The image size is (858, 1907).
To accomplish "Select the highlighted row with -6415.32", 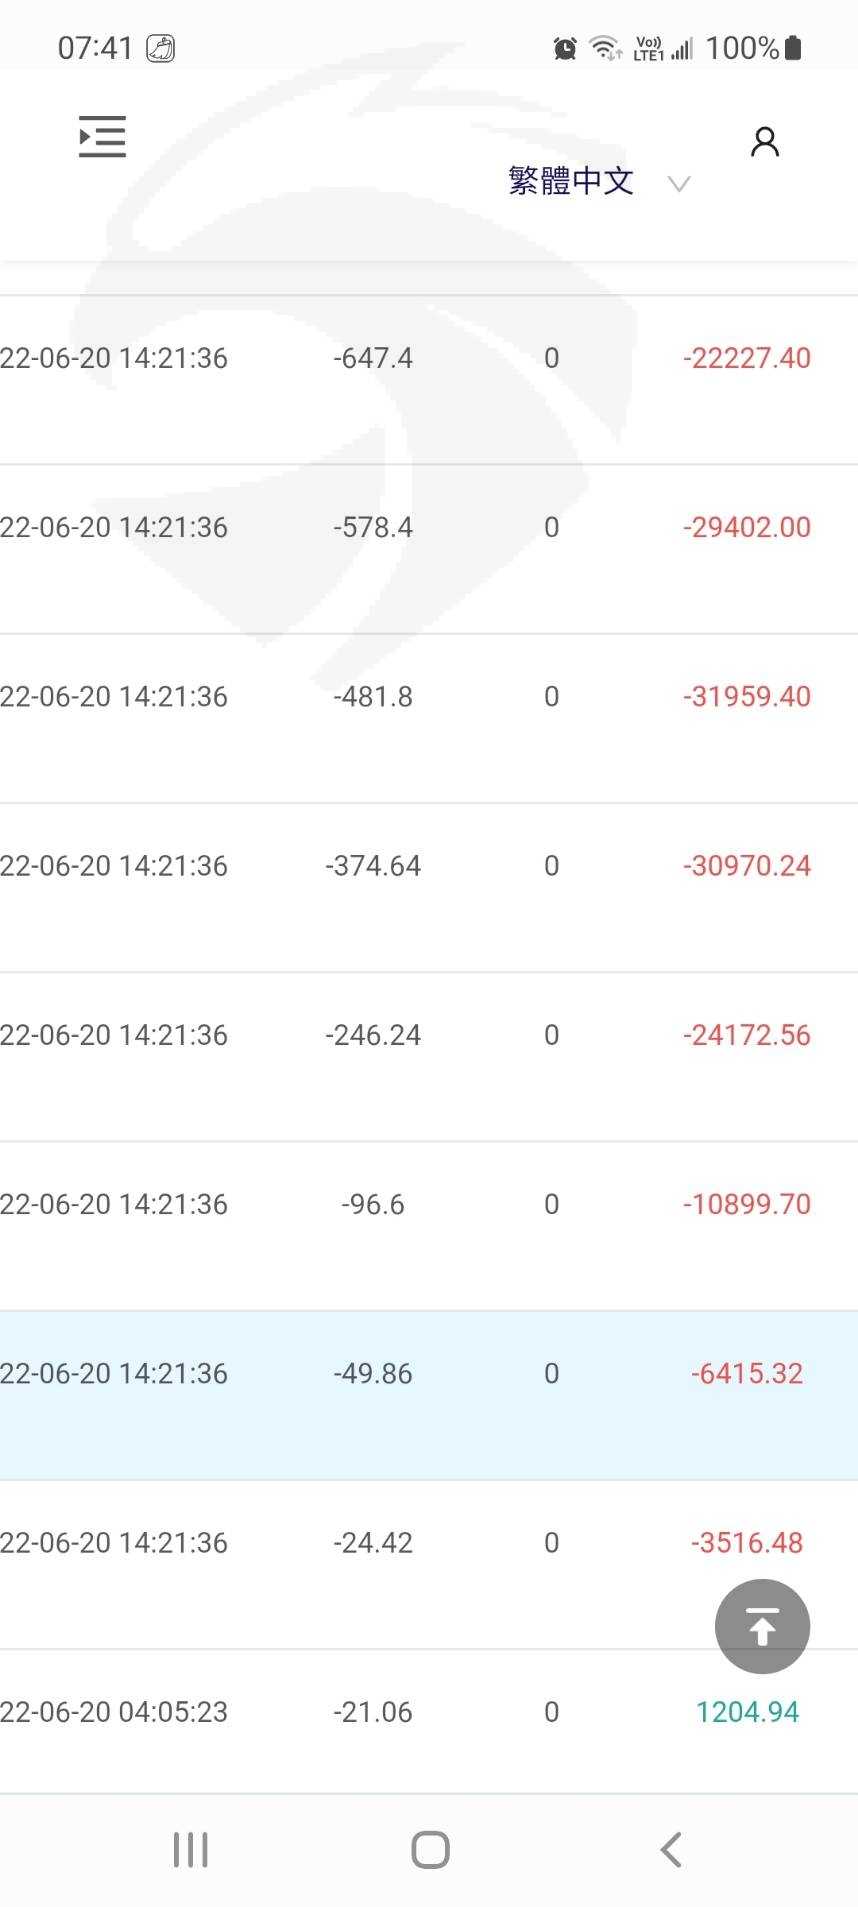I will coord(429,1374).
